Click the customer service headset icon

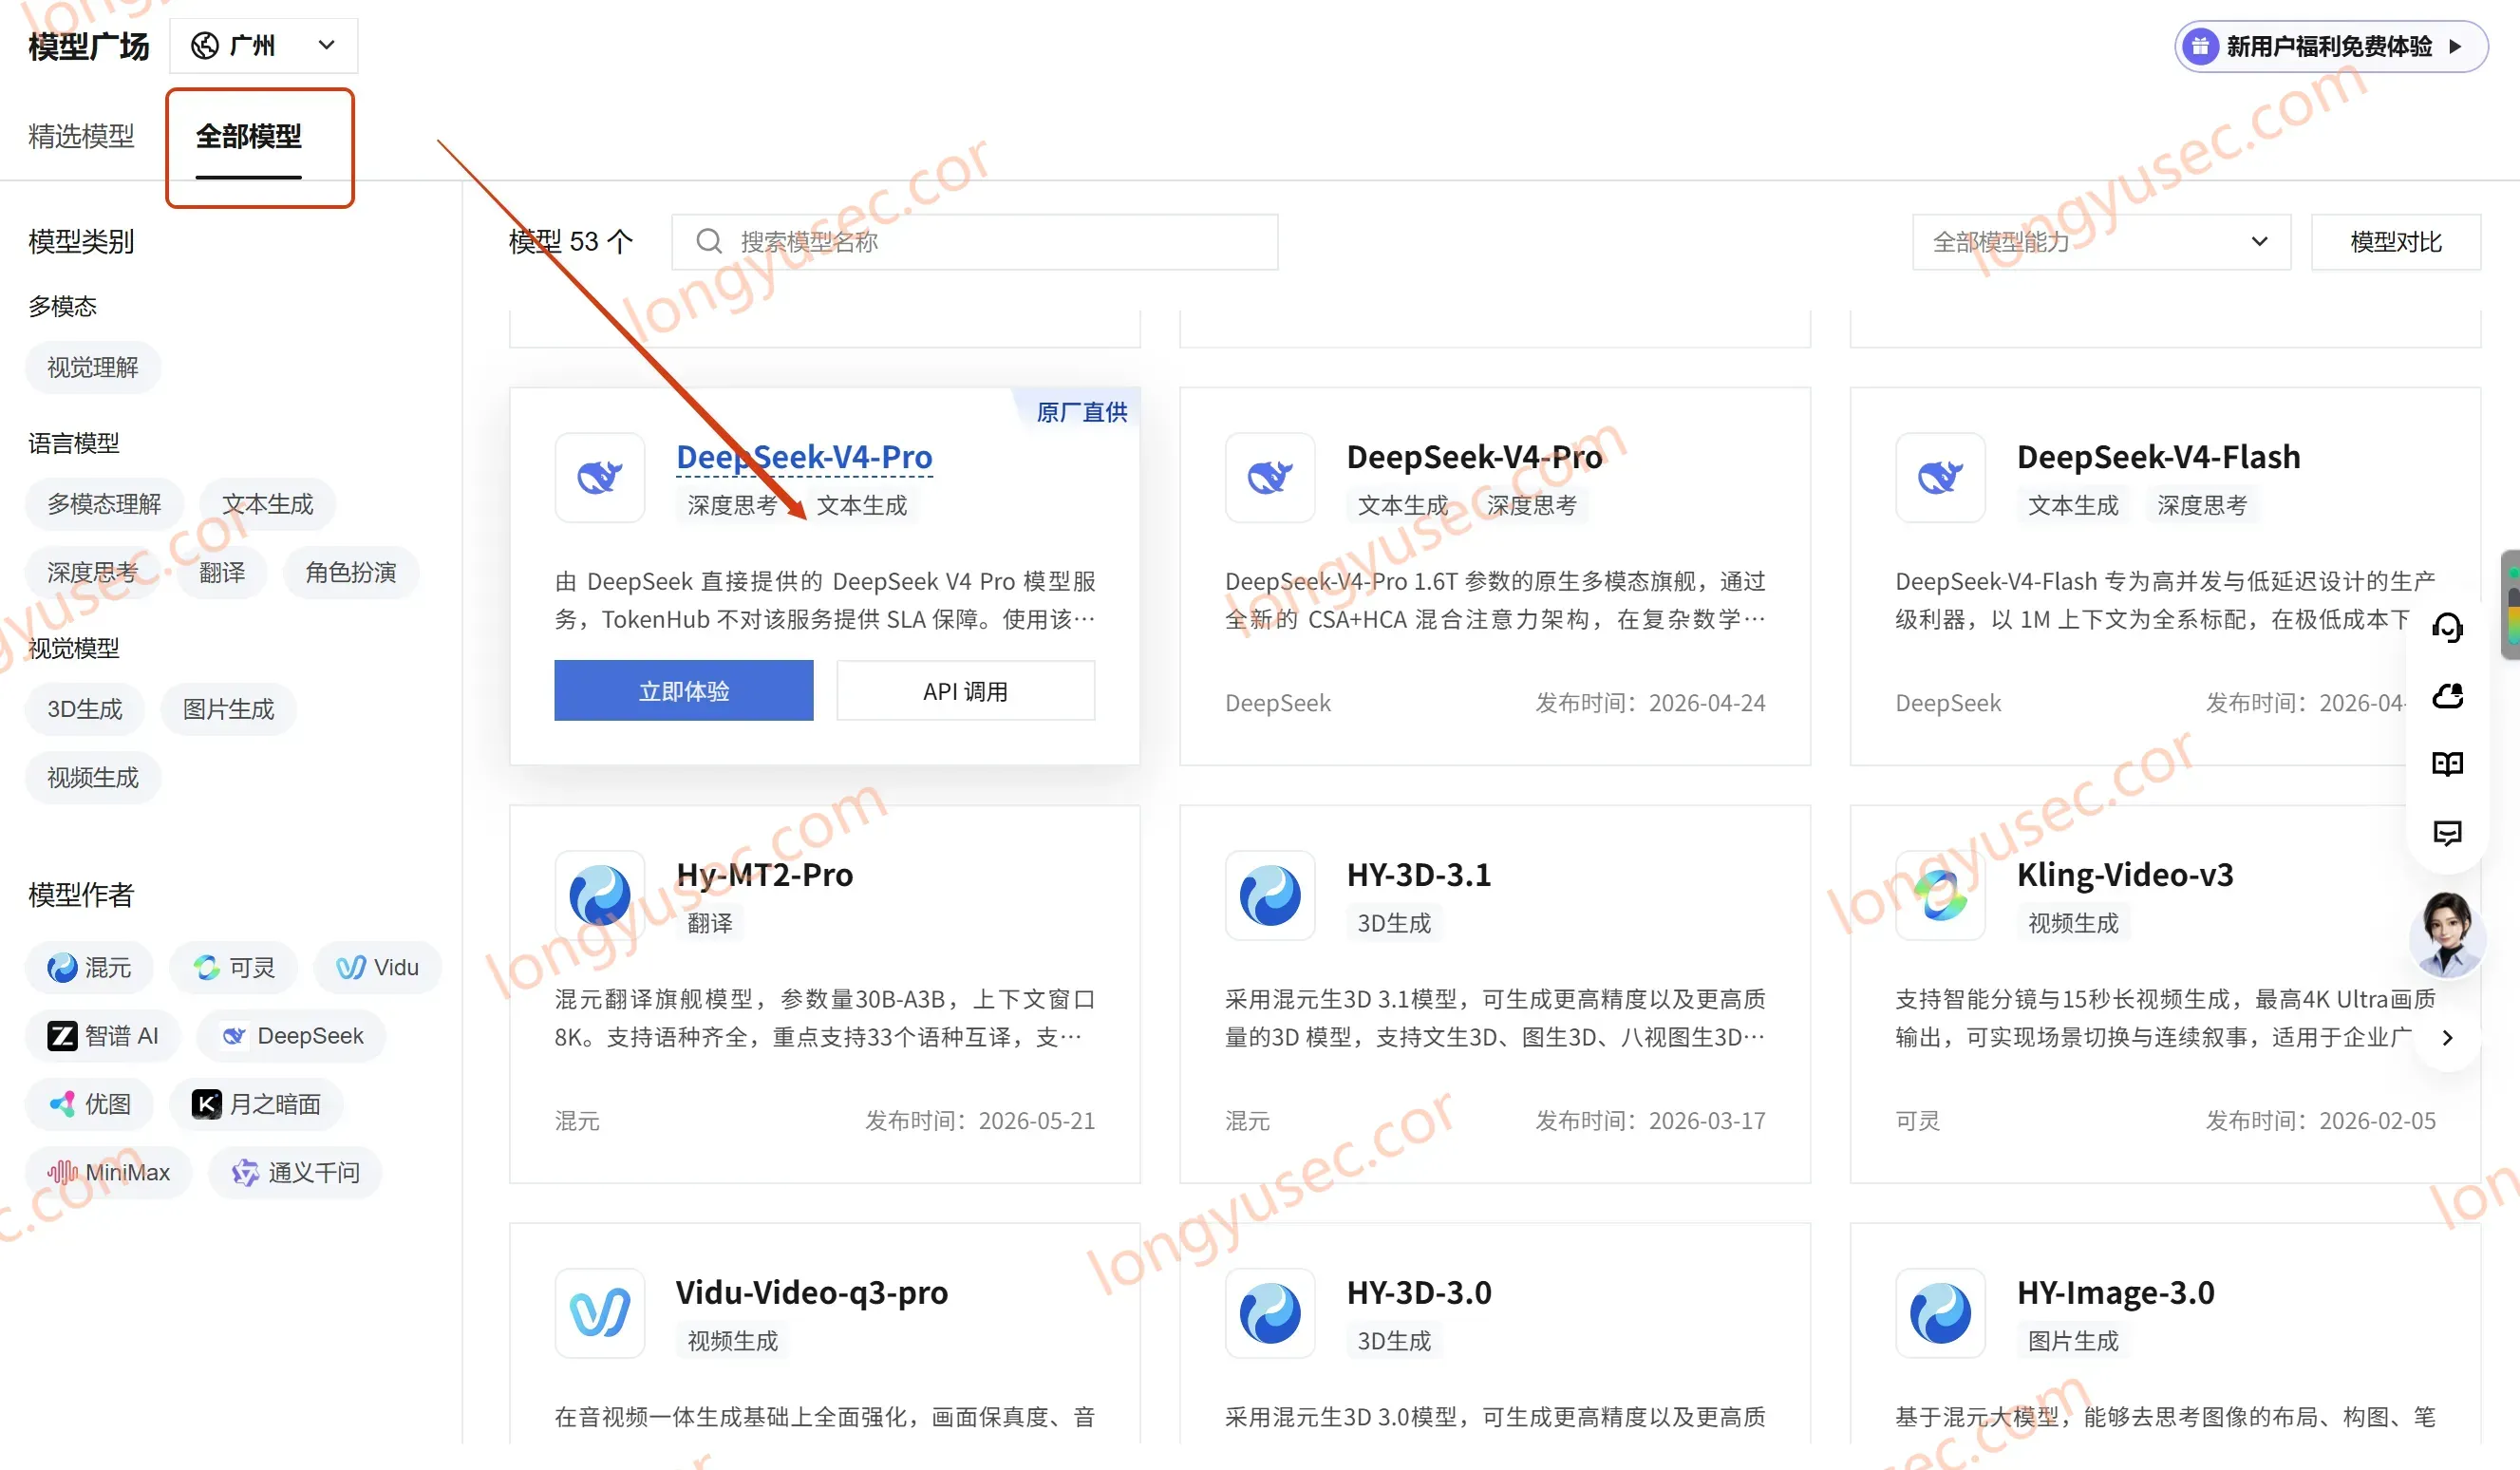tap(2447, 628)
